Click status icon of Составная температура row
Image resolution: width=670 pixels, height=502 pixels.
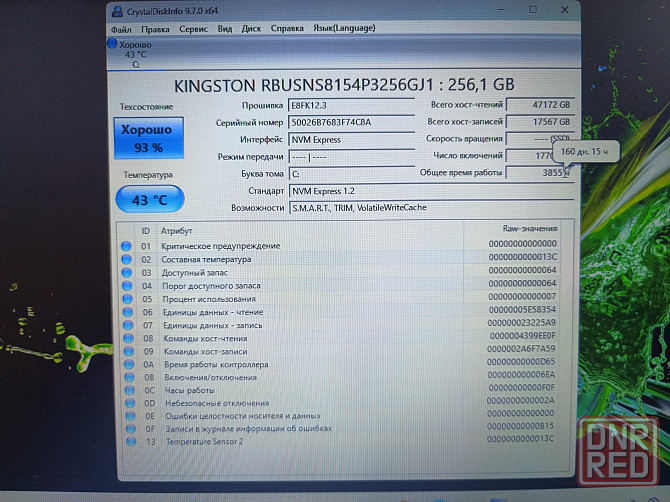[x=126, y=259]
